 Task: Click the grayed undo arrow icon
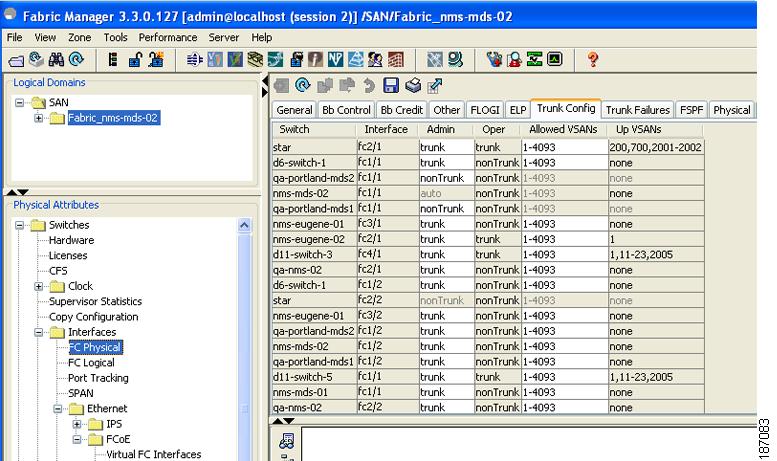point(369,85)
